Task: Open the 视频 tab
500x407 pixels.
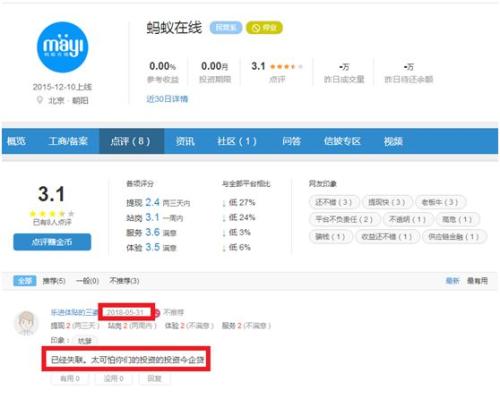Action: (393, 141)
